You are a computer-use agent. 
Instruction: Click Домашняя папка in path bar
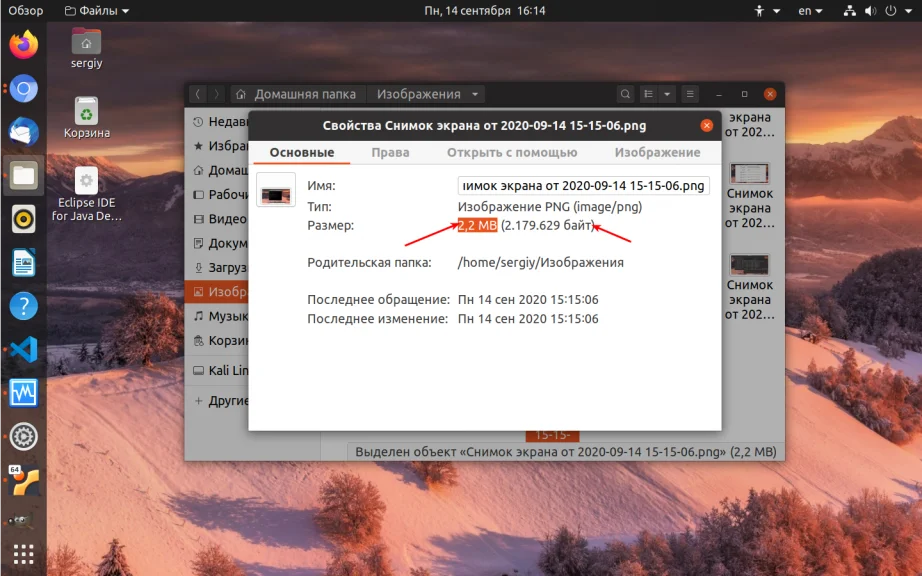point(297,94)
